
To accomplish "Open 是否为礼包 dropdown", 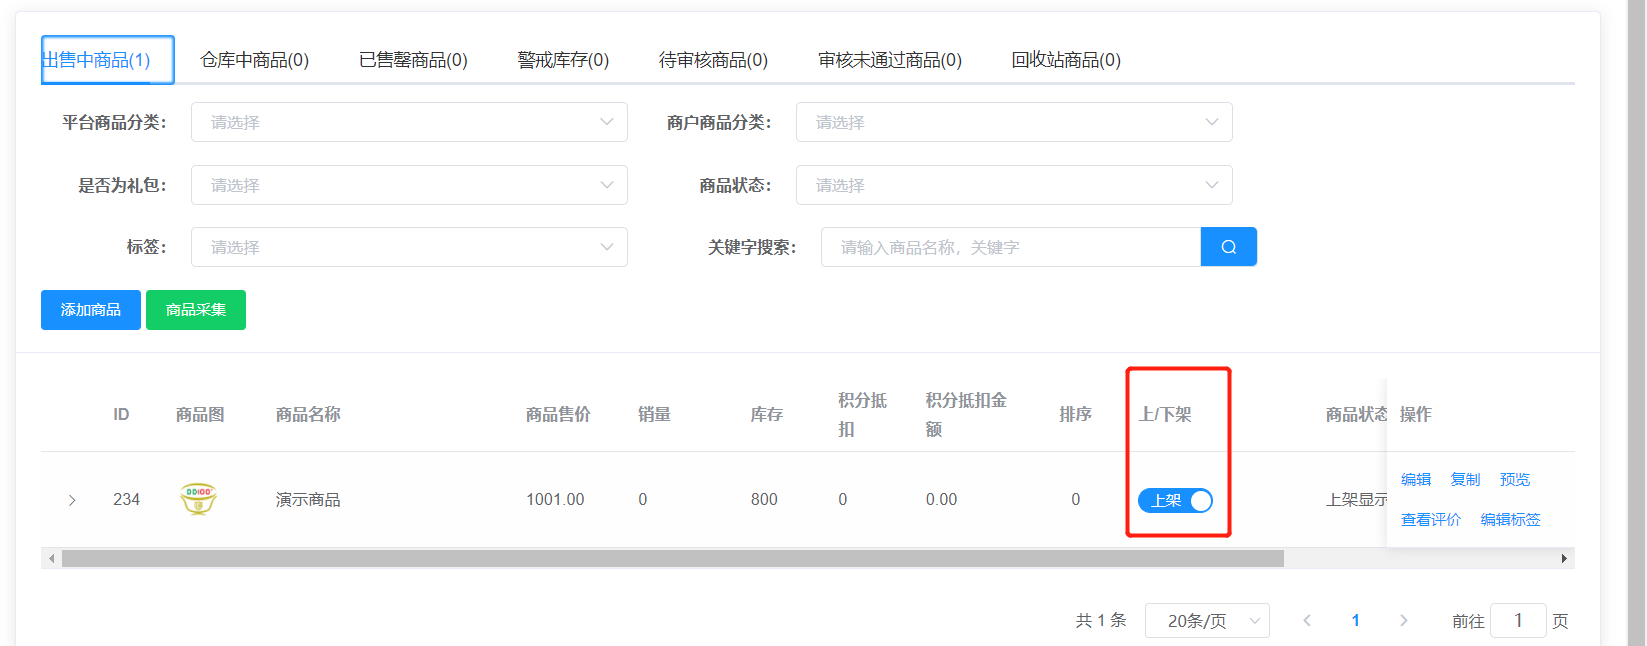I will 409,185.
